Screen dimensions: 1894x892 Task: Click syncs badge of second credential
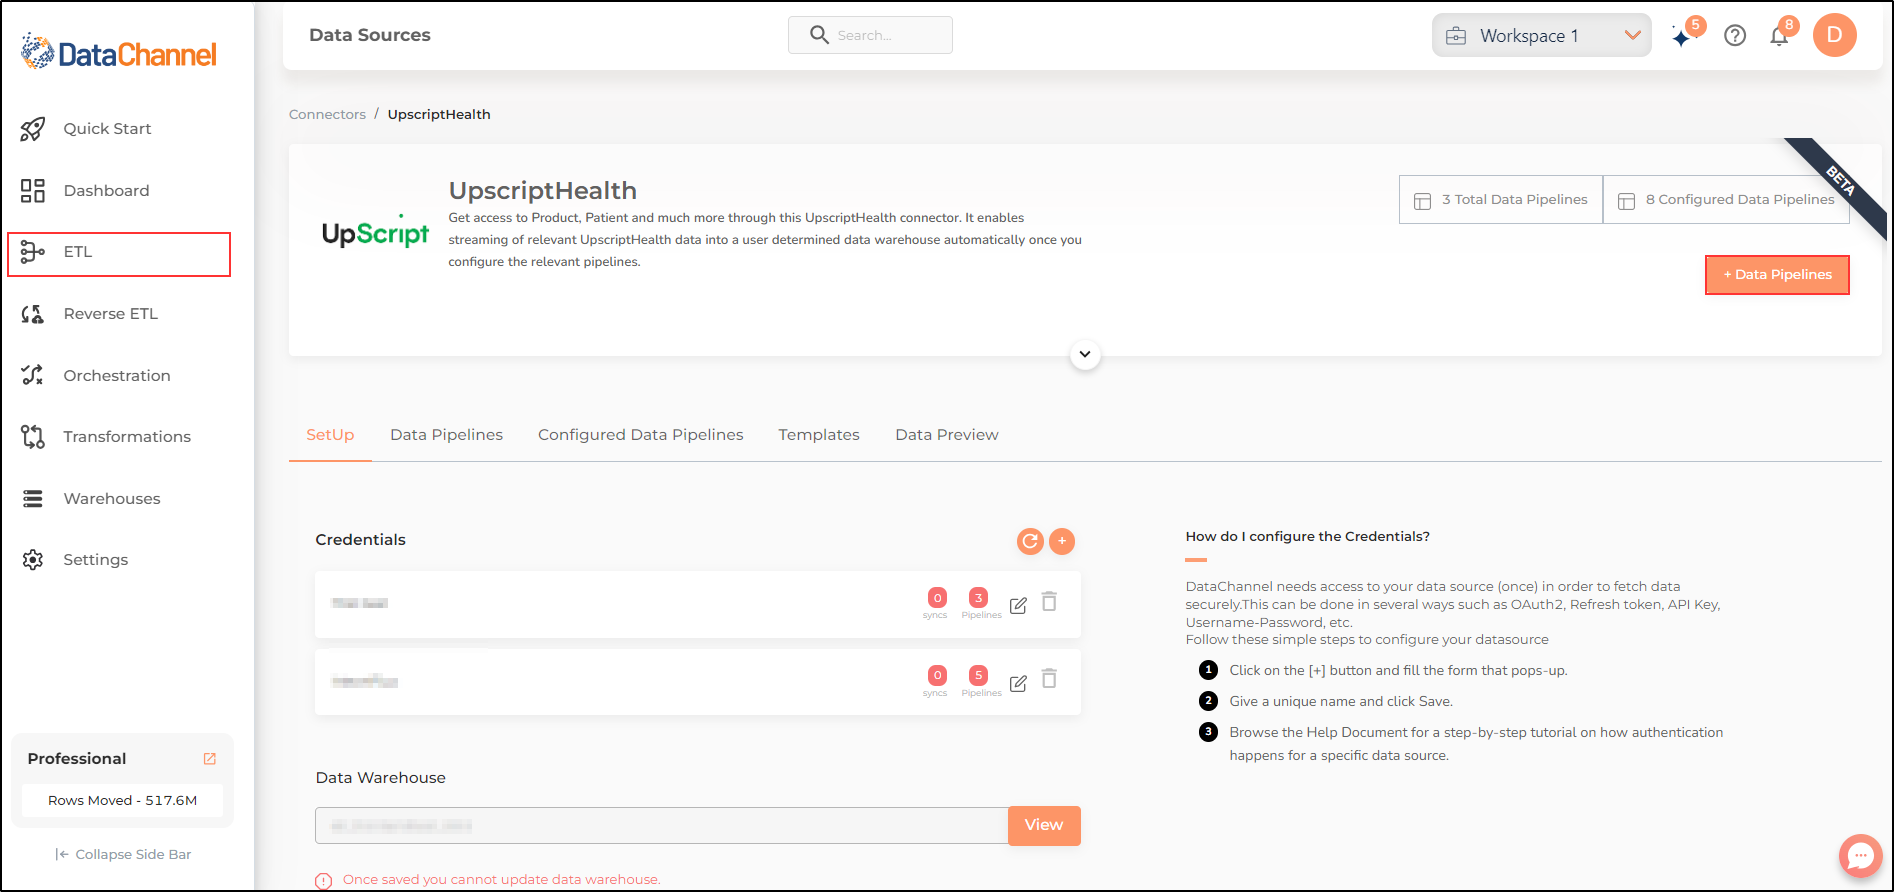pyautogui.click(x=937, y=676)
